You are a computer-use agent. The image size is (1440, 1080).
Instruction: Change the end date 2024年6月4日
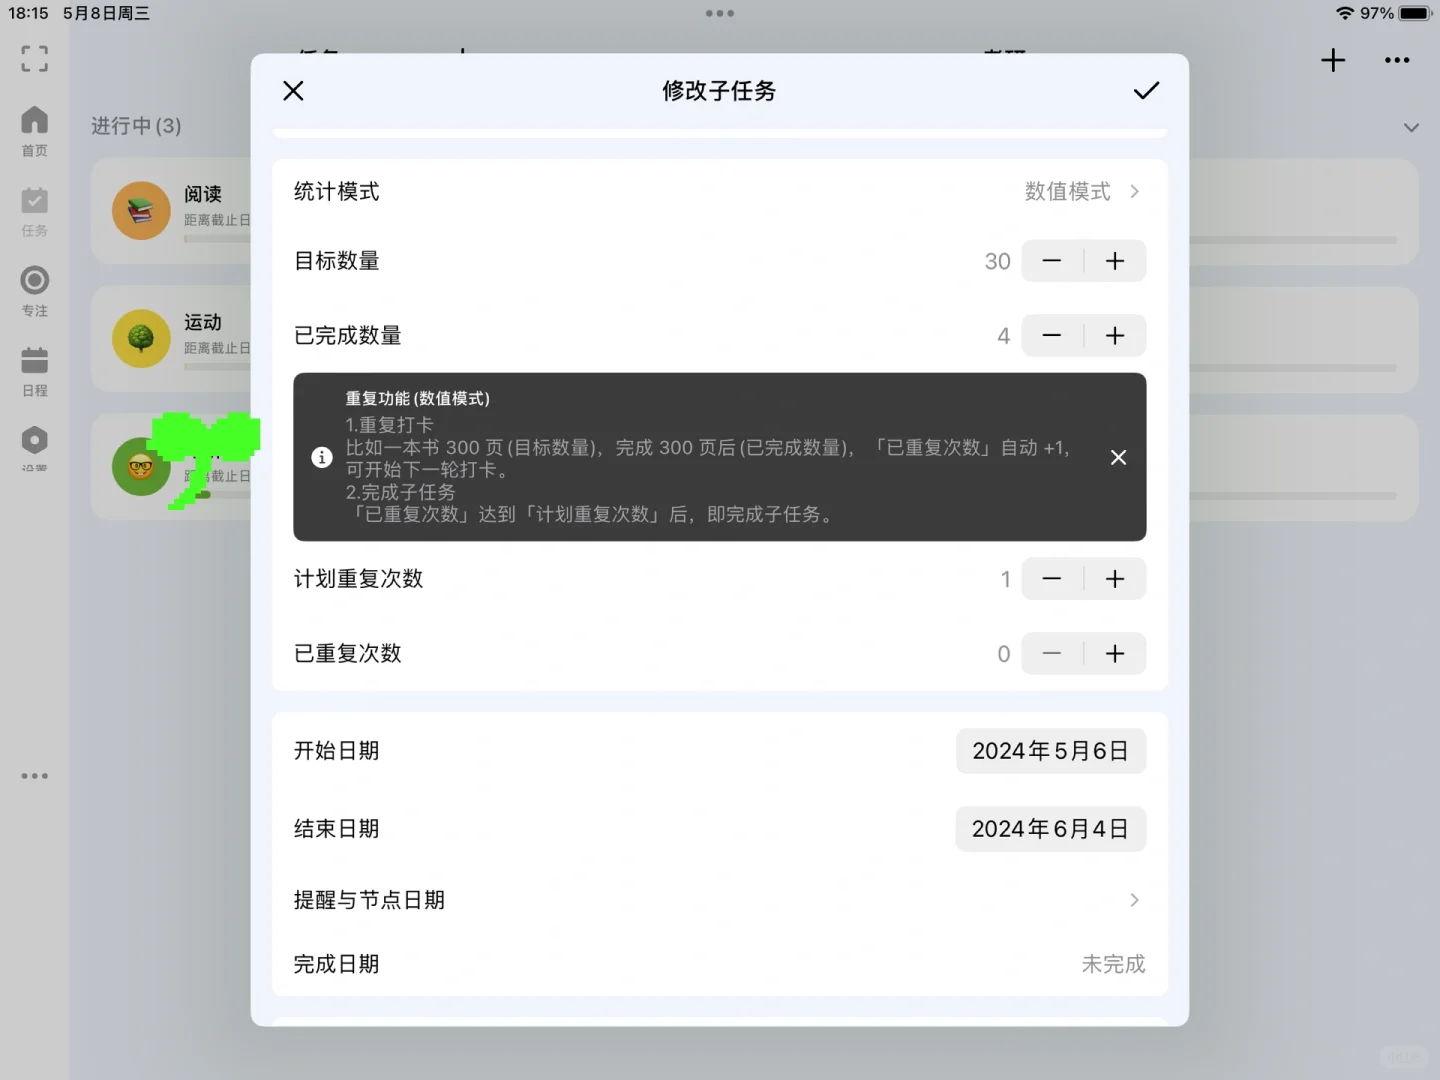coord(1050,828)
